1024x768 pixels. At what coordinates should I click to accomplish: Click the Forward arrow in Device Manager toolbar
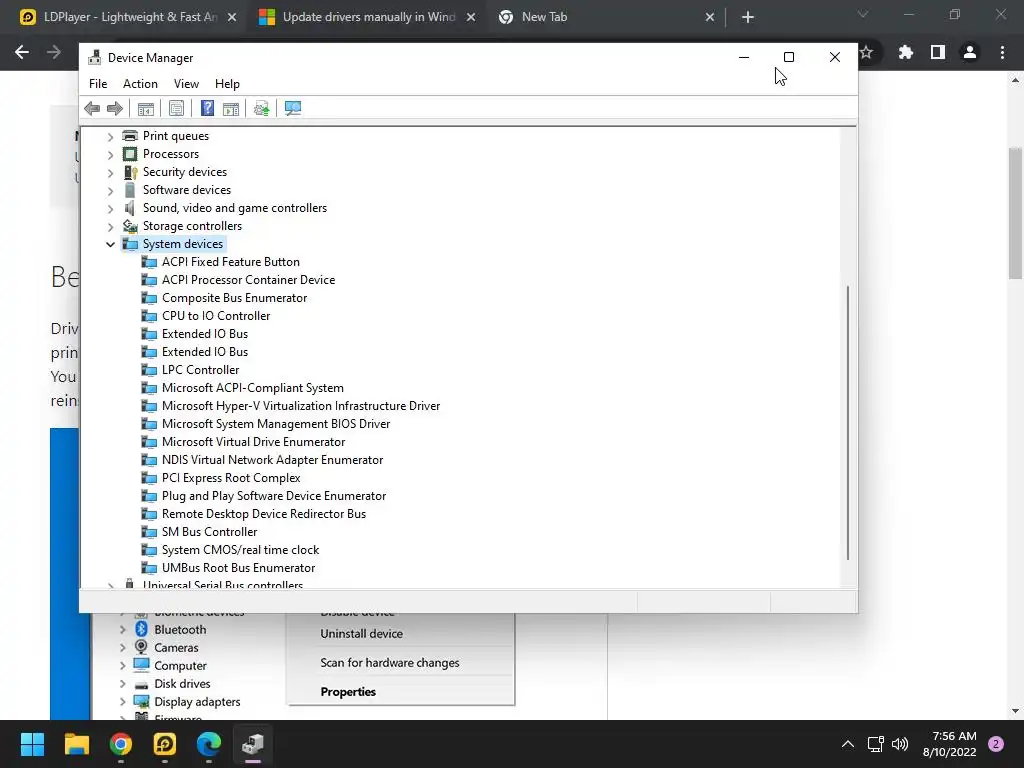114,108
